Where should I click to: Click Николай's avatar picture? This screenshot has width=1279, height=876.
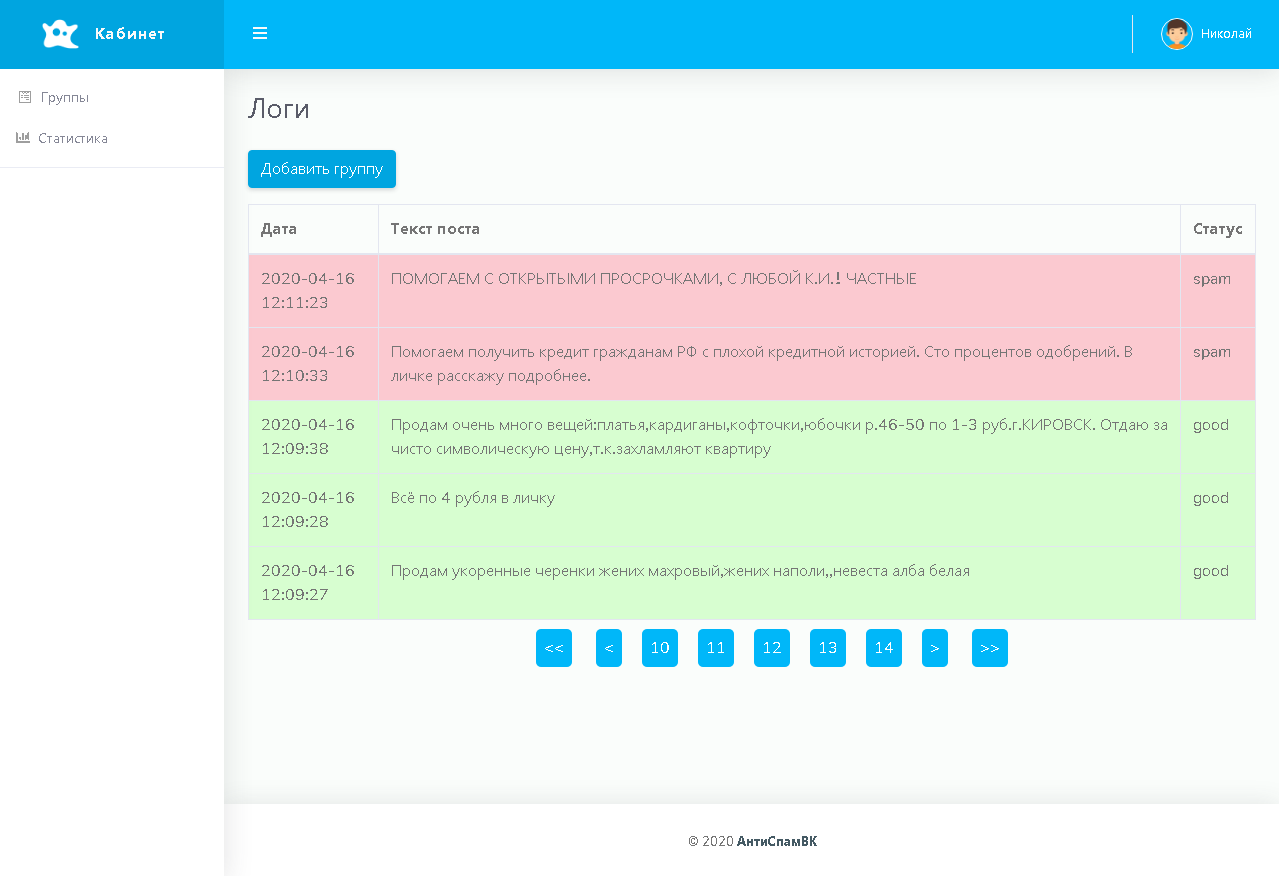click(1176, 34)
